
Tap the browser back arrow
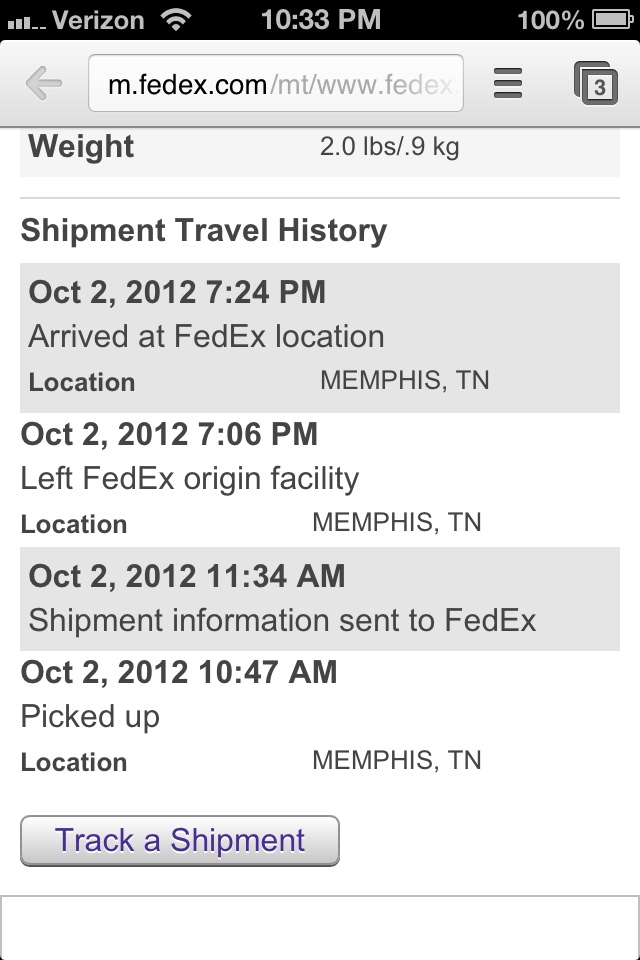point(44,83)
